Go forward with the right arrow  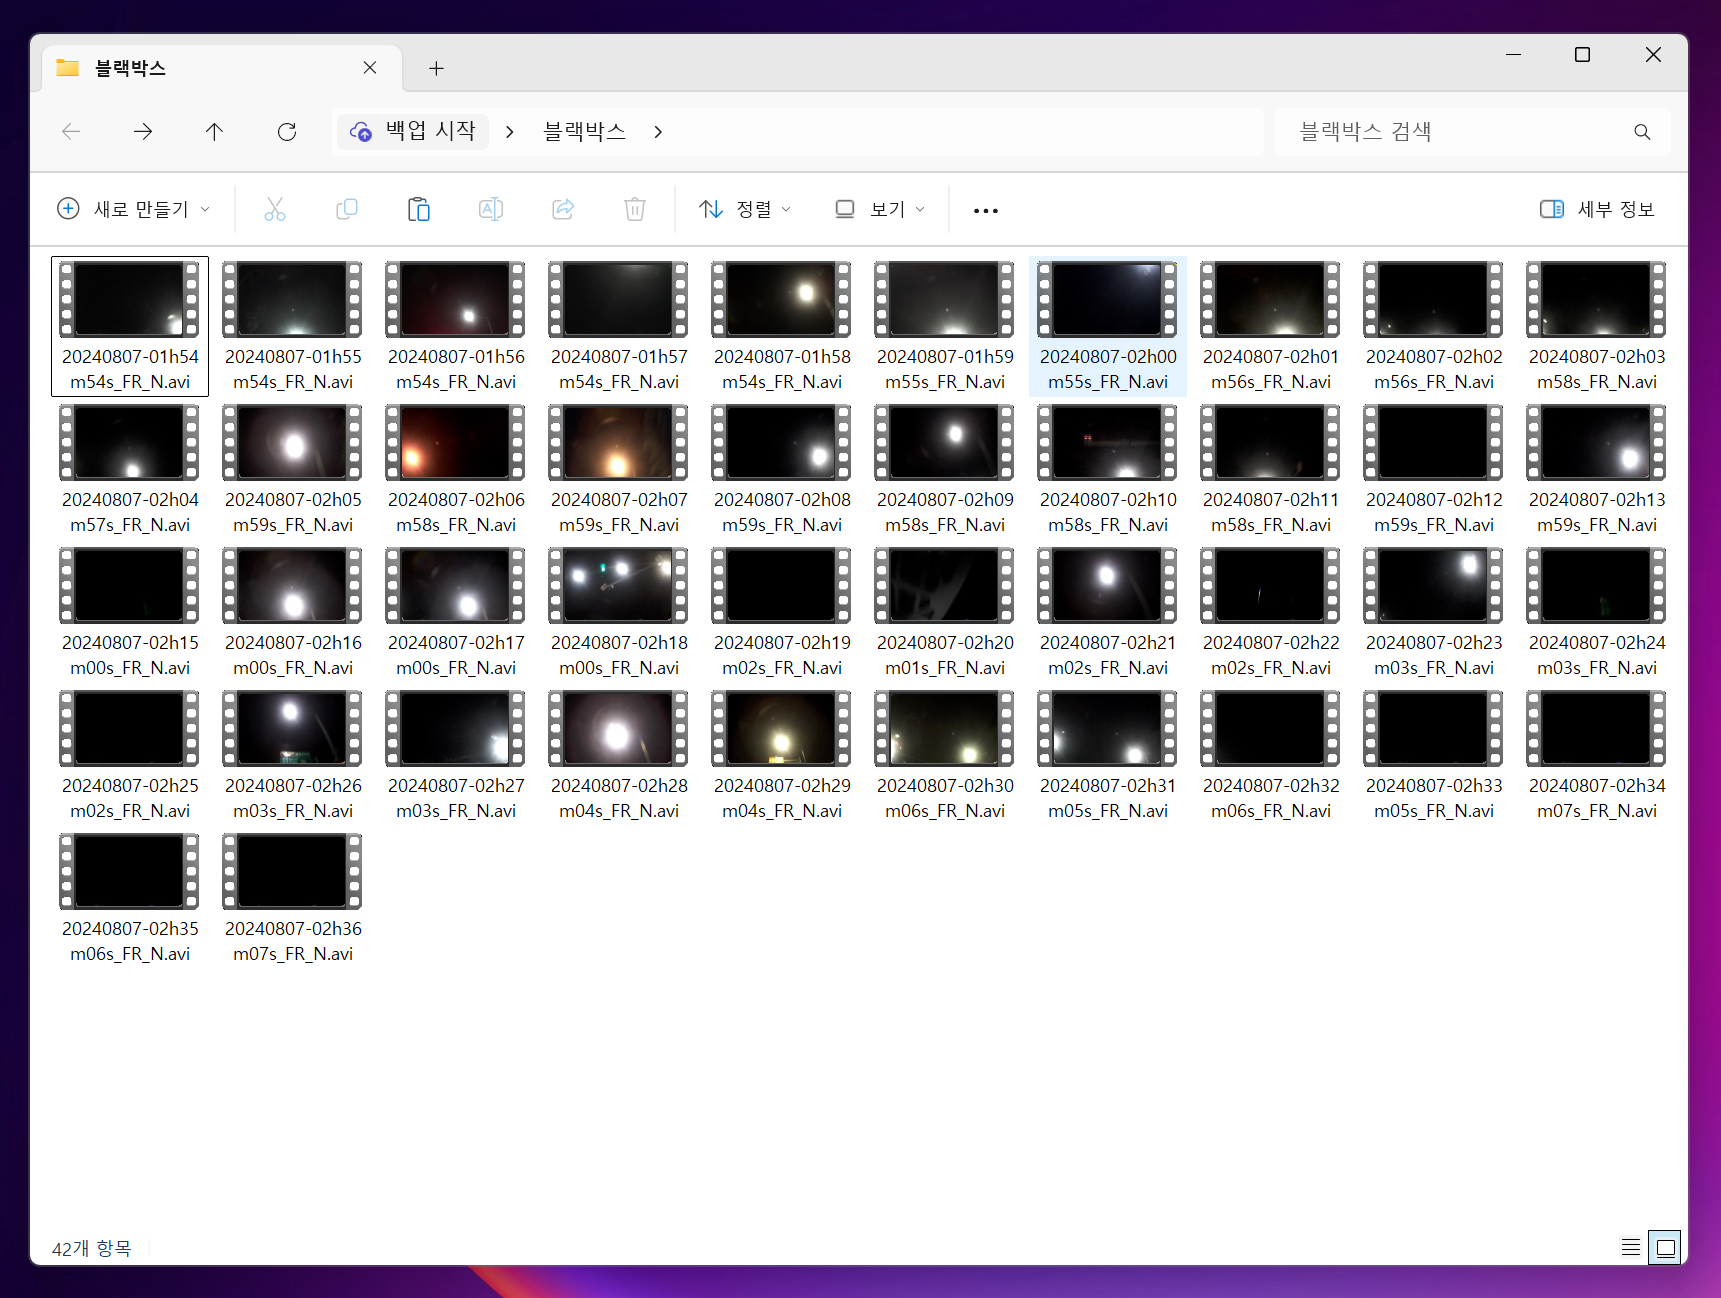pyautogui.click(x=143, y=132)
